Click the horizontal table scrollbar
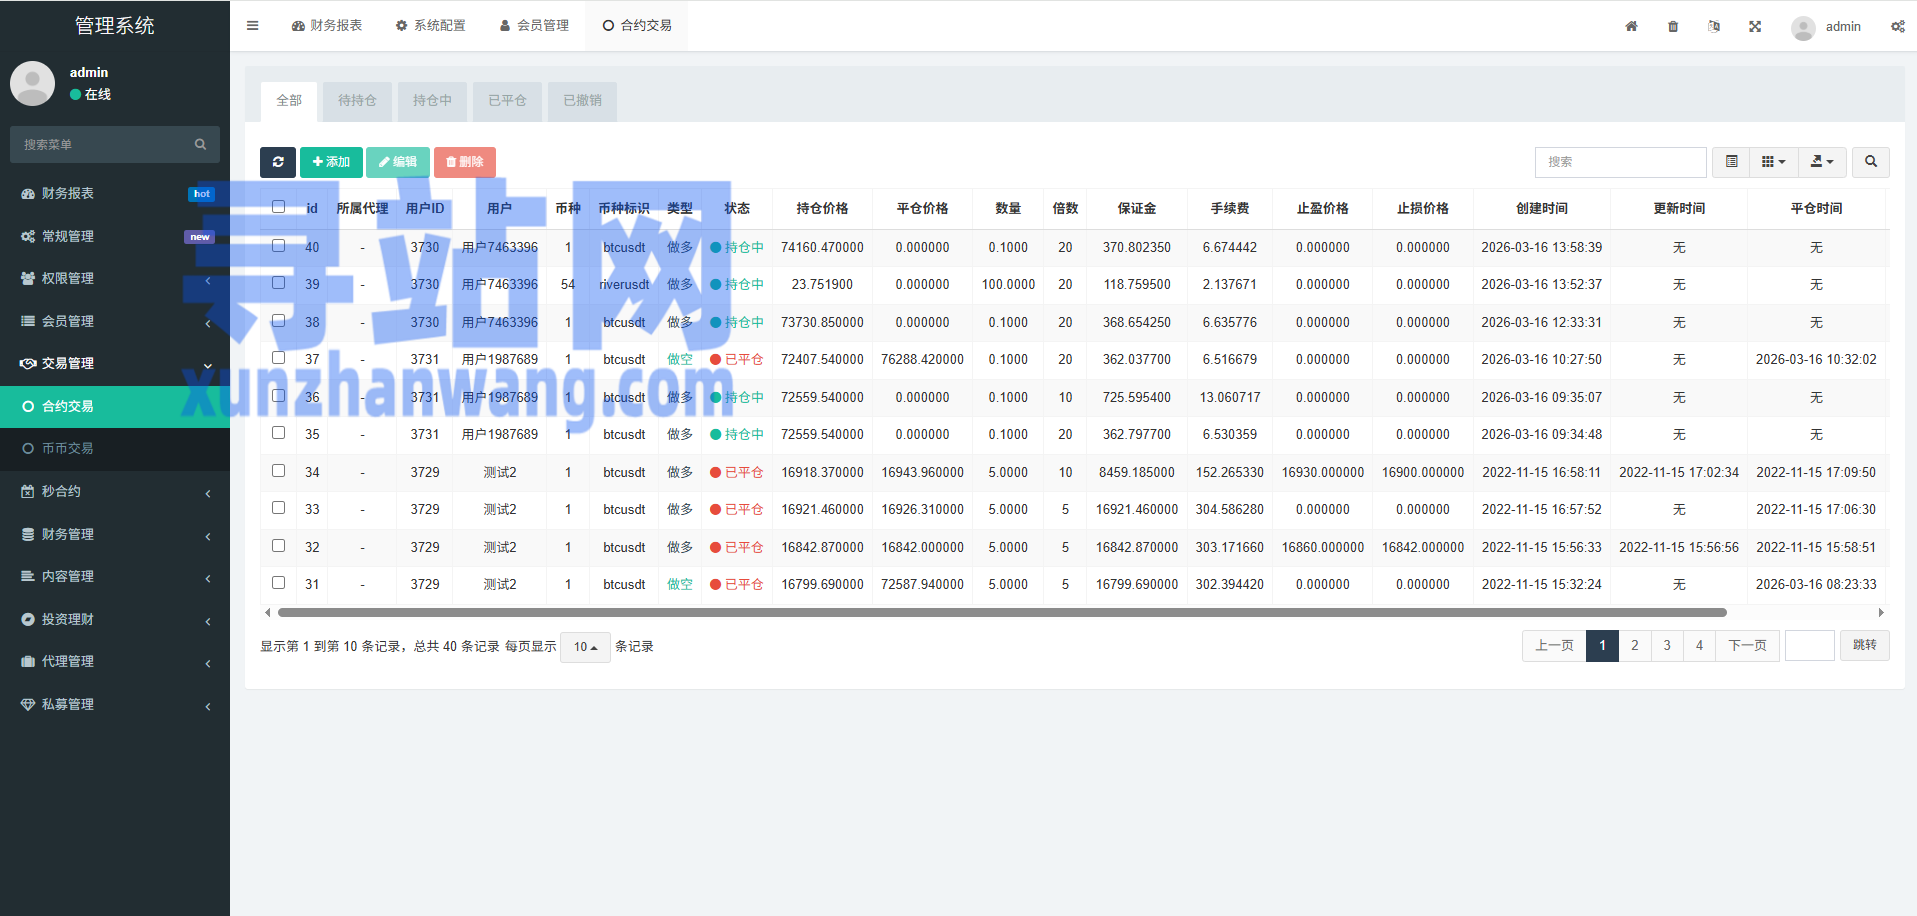The image size is (1917, 916). coord(1001,612)
